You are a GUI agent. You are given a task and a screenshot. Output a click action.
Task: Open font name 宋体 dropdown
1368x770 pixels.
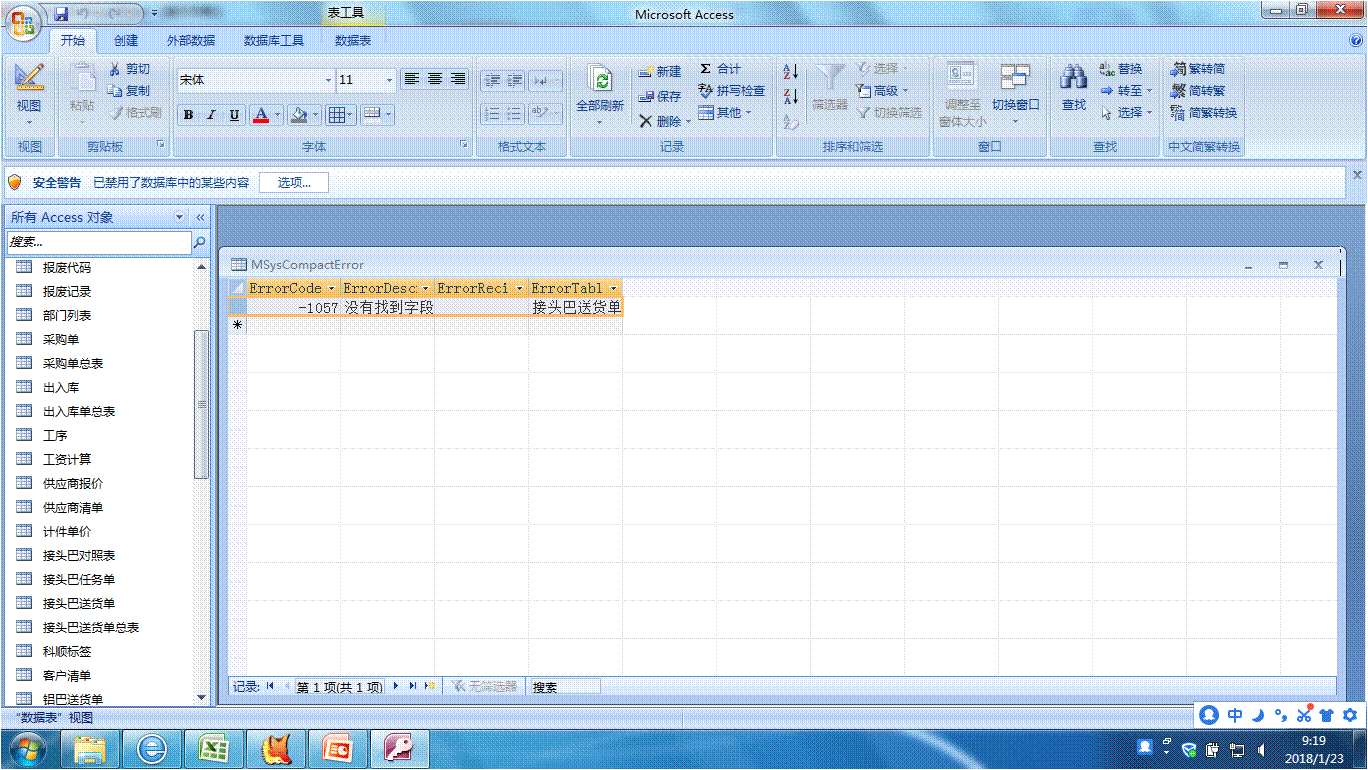click(x=328, y=80)
